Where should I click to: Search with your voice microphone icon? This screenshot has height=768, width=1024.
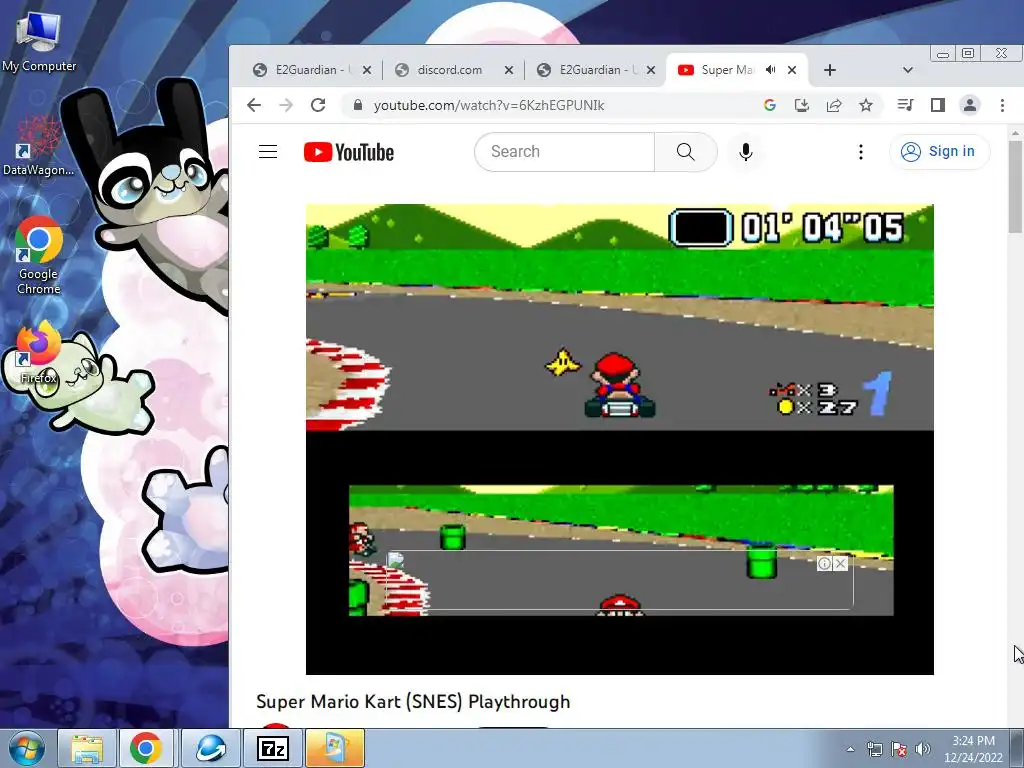coord(746,152)
